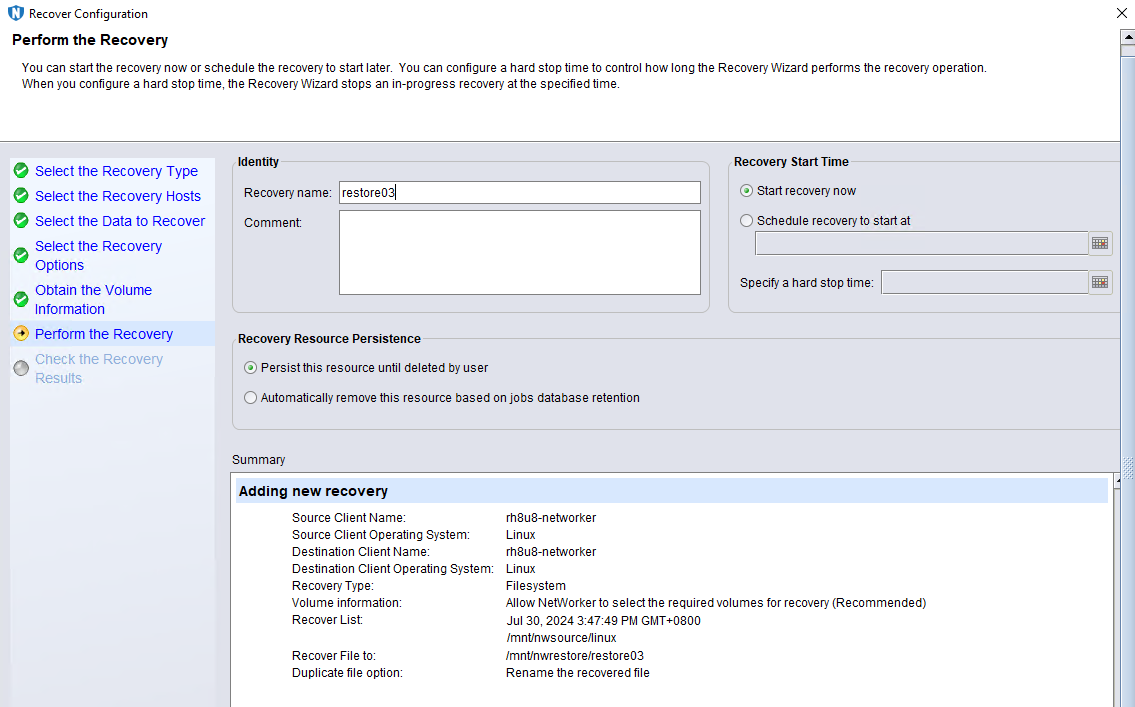Open the Perform the Recovery step

click(x=104, y=334)
